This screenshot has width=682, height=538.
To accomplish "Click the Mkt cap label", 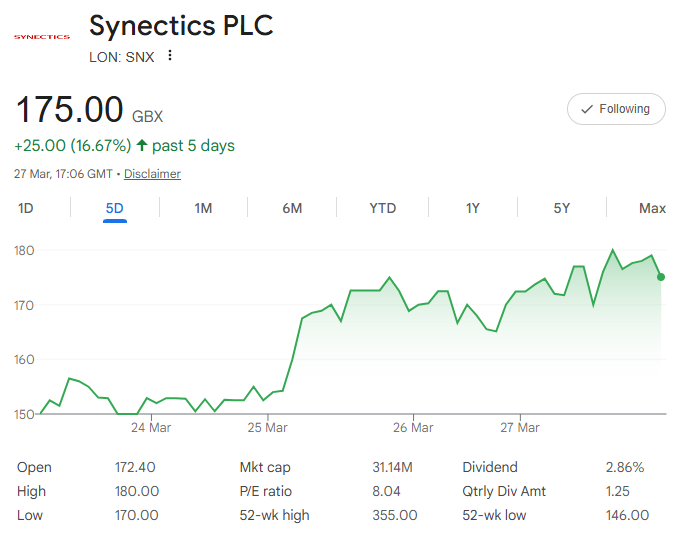I will (265, 467).
